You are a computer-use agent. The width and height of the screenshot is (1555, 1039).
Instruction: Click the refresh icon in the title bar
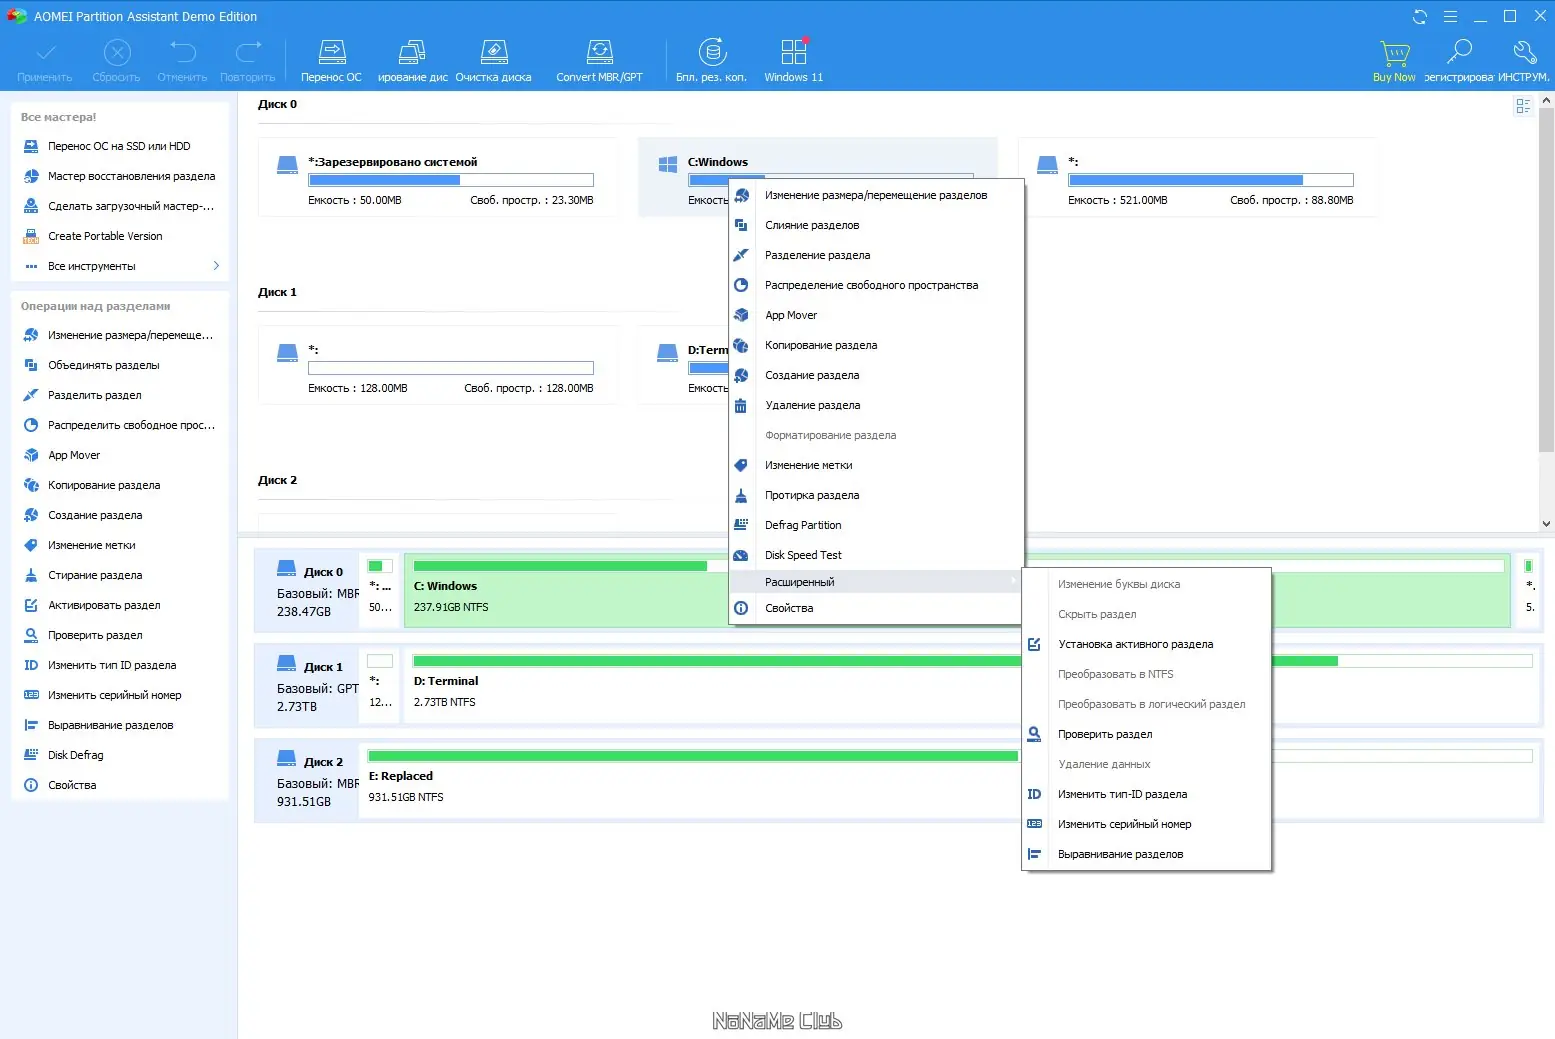(x=1420, y=17)
